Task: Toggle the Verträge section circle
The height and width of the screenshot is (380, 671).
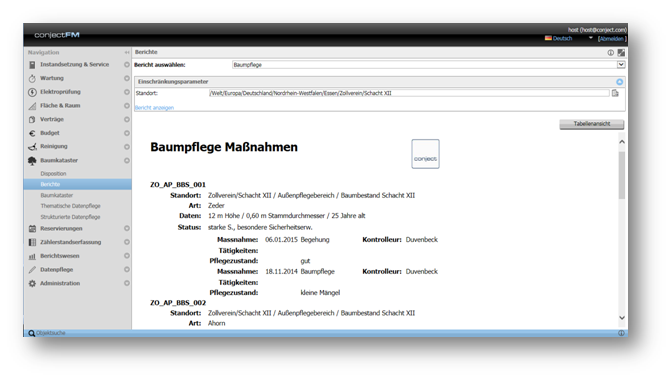Action: pyautogui.click(x=127, y=119)
